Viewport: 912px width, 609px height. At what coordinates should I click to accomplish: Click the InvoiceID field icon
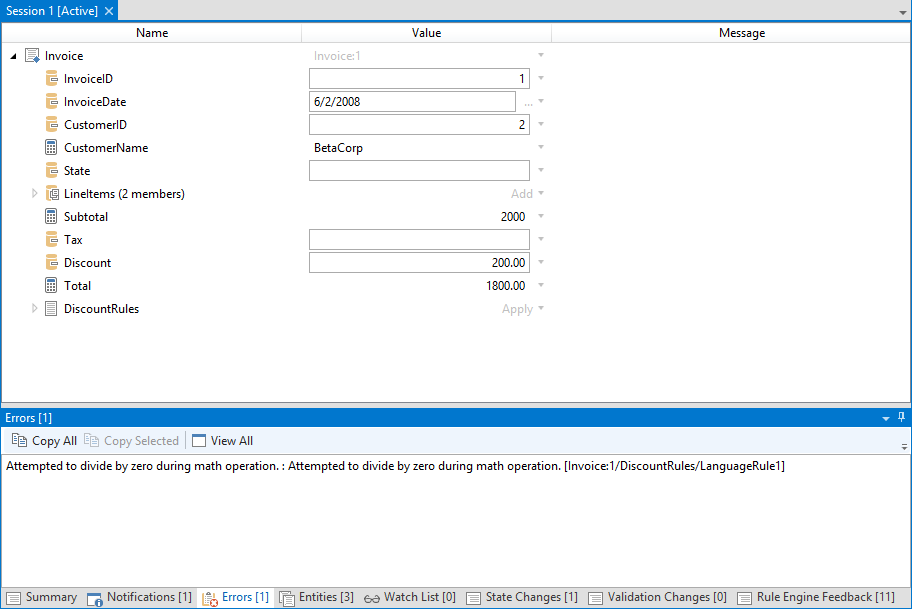pos(52,79)
